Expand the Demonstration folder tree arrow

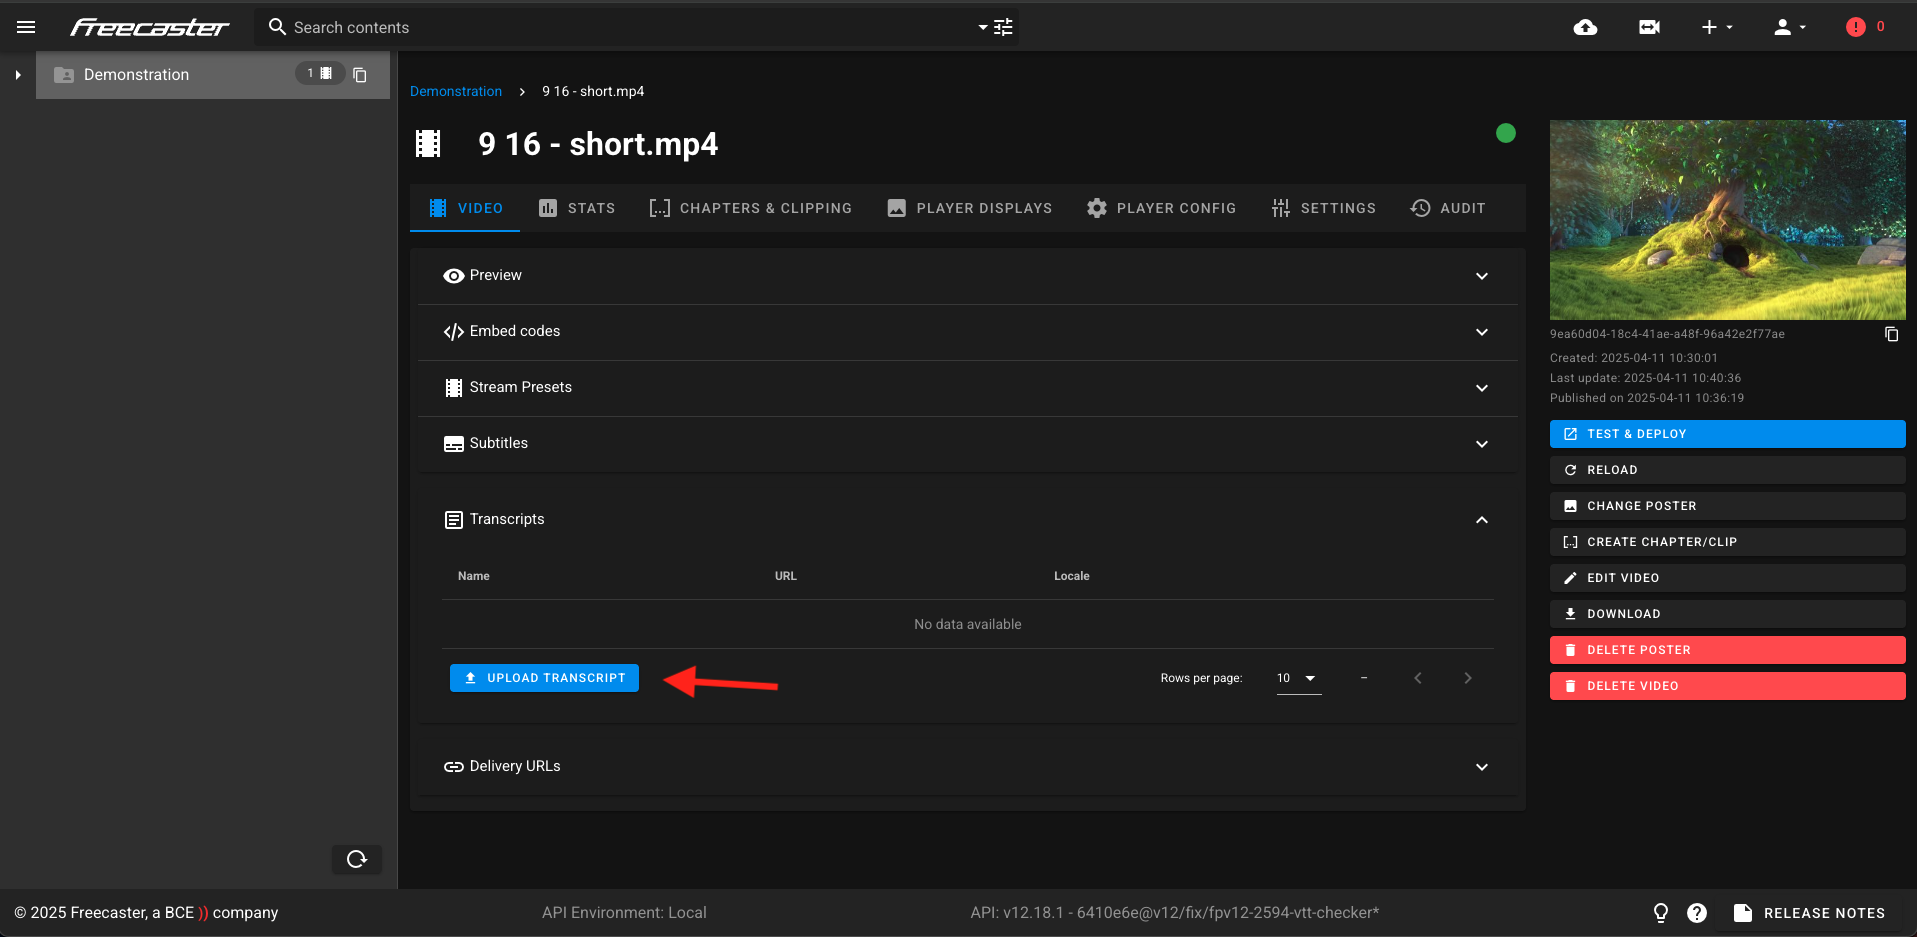(x=18, y=75)
